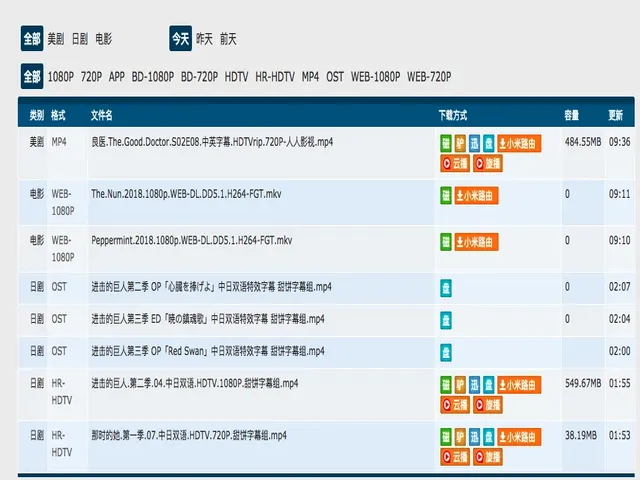Click file name 进击的巨人第三季 OP Red Swan
The image size is (640, 480).
208,351
